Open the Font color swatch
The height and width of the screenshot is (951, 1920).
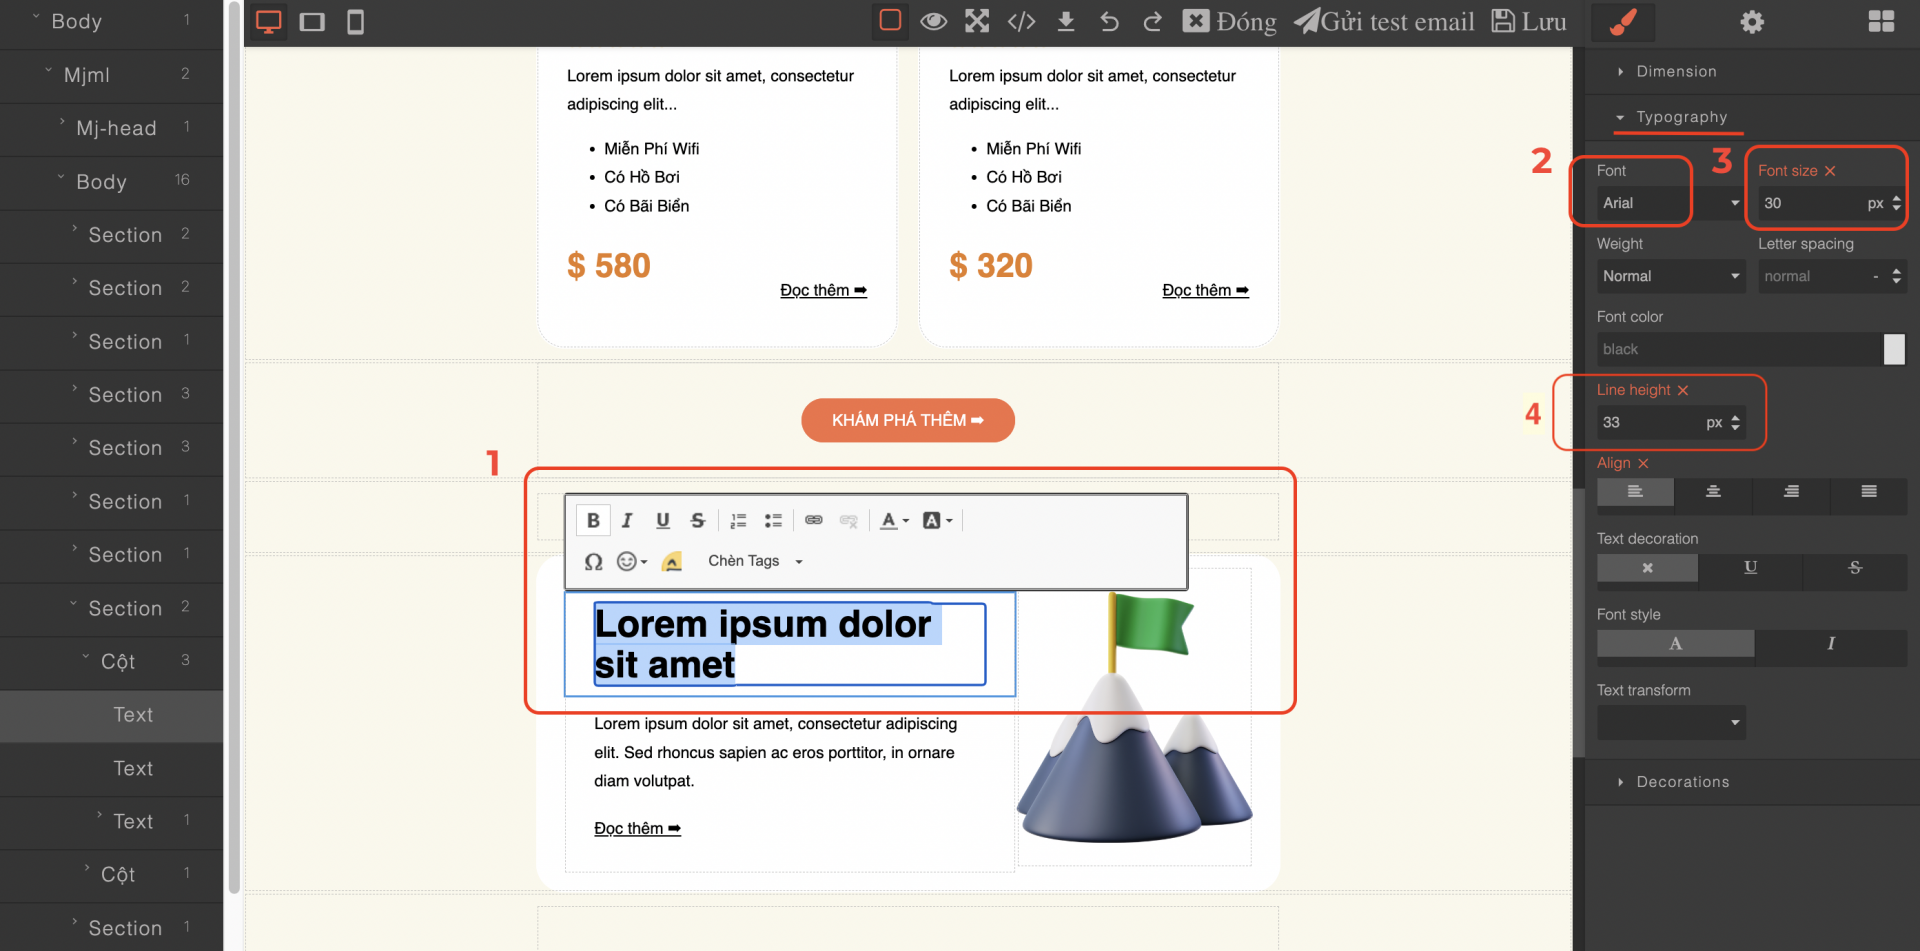[x=1893, y=349]
